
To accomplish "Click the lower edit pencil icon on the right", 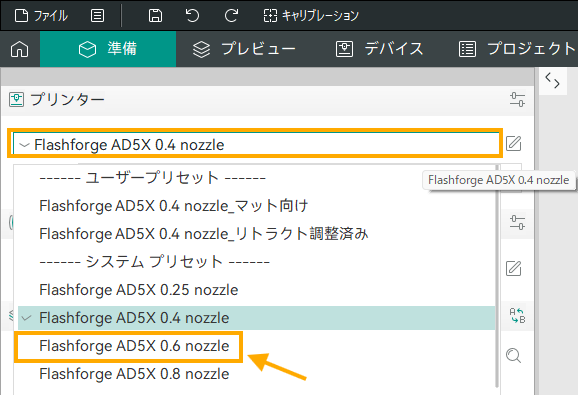I will [513, 268].
